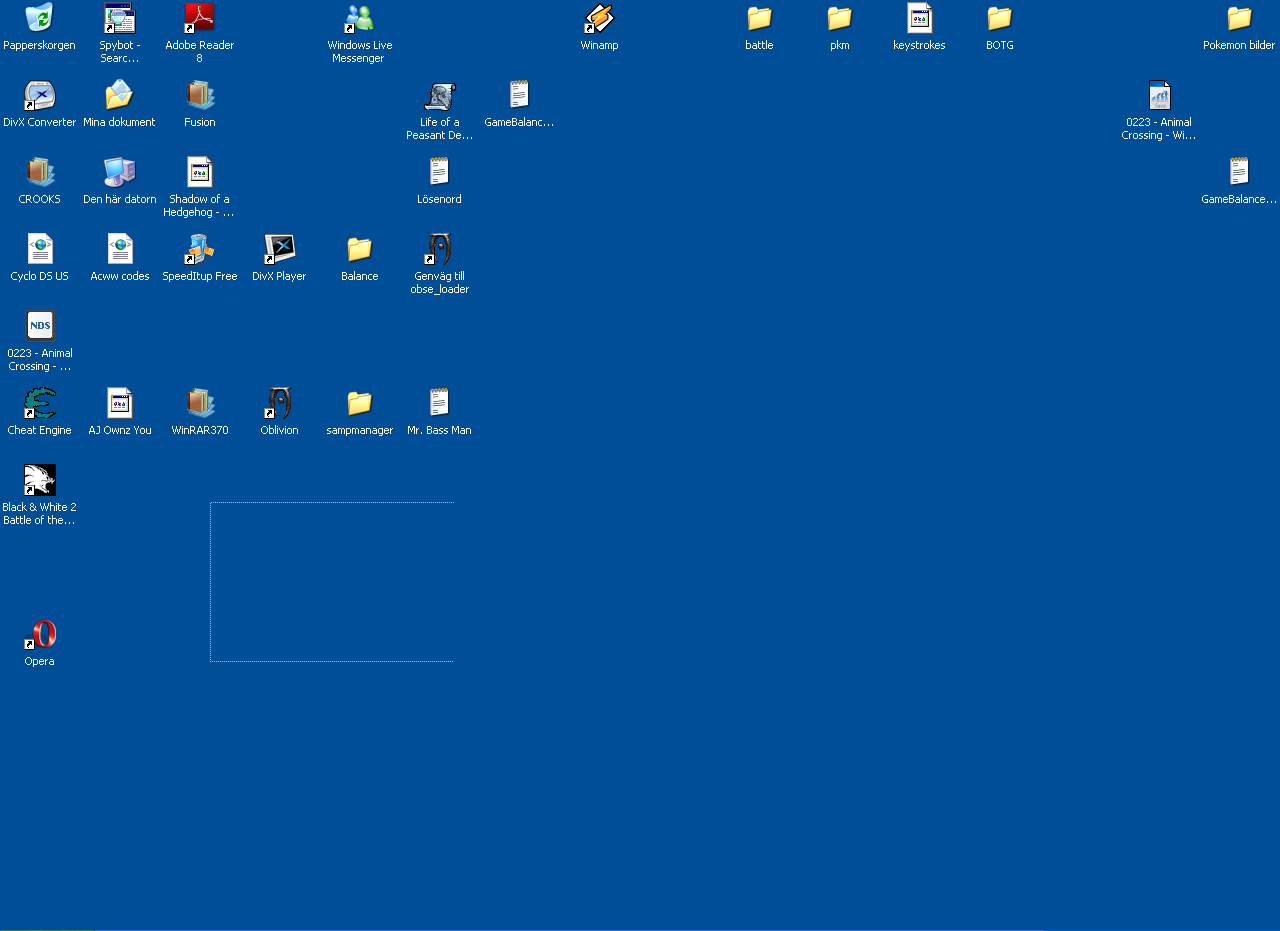The width and height of the screenshot is (1280, 931).
Task: Select the battle folder
Action: [759, 18]
